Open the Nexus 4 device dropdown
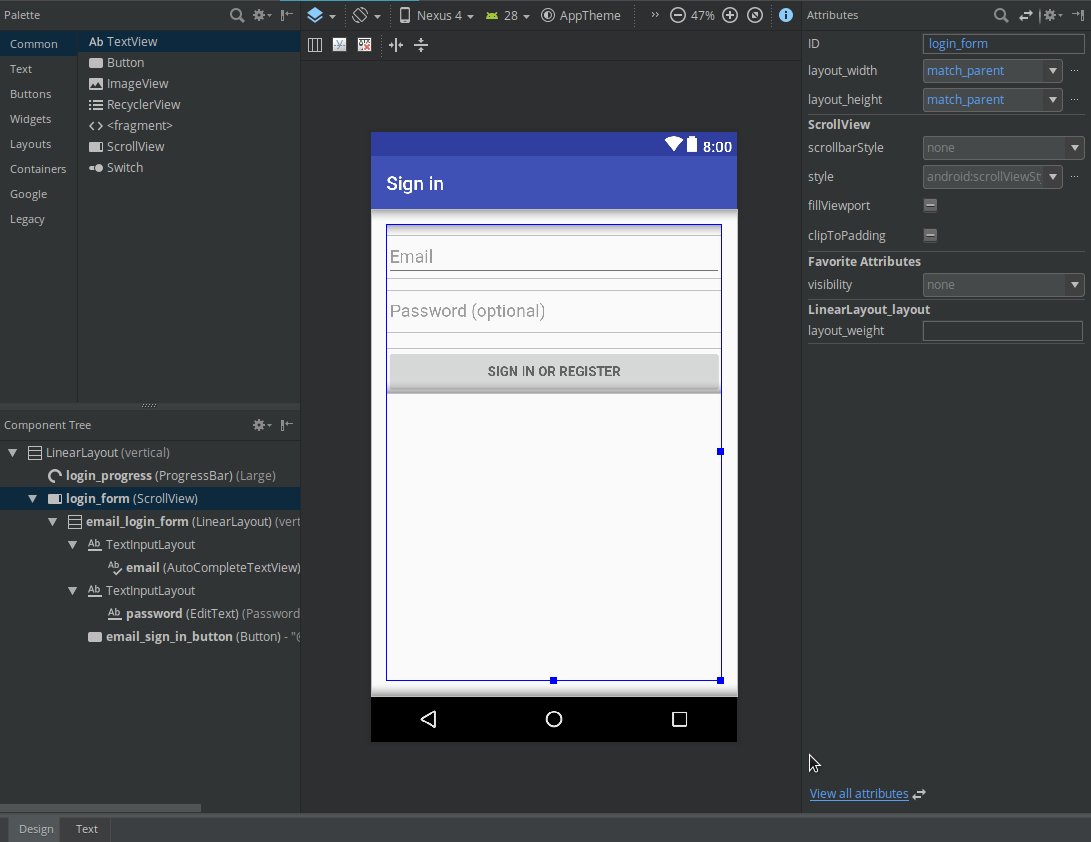 [437, 15]
